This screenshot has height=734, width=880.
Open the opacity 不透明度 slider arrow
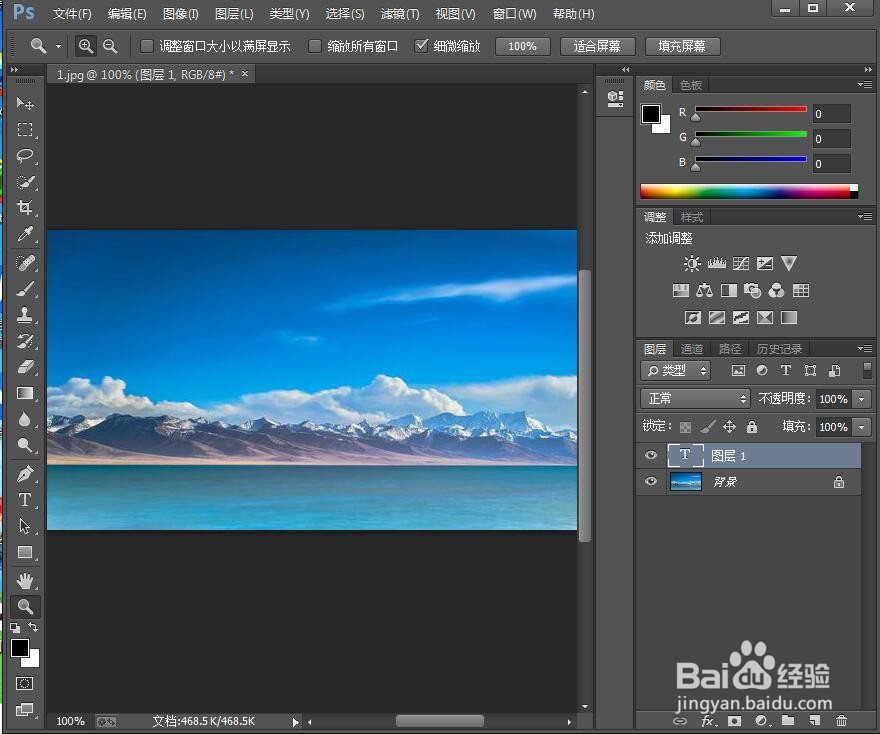tap(862, 399)
